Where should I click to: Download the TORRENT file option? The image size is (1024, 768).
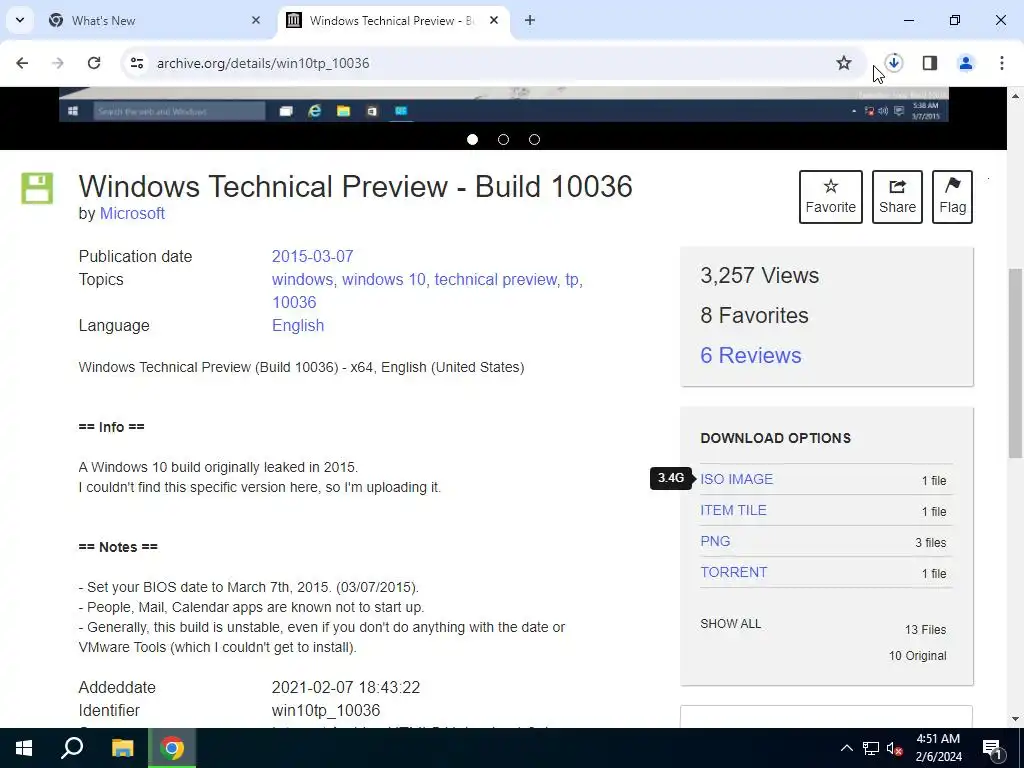pos(733,572)
